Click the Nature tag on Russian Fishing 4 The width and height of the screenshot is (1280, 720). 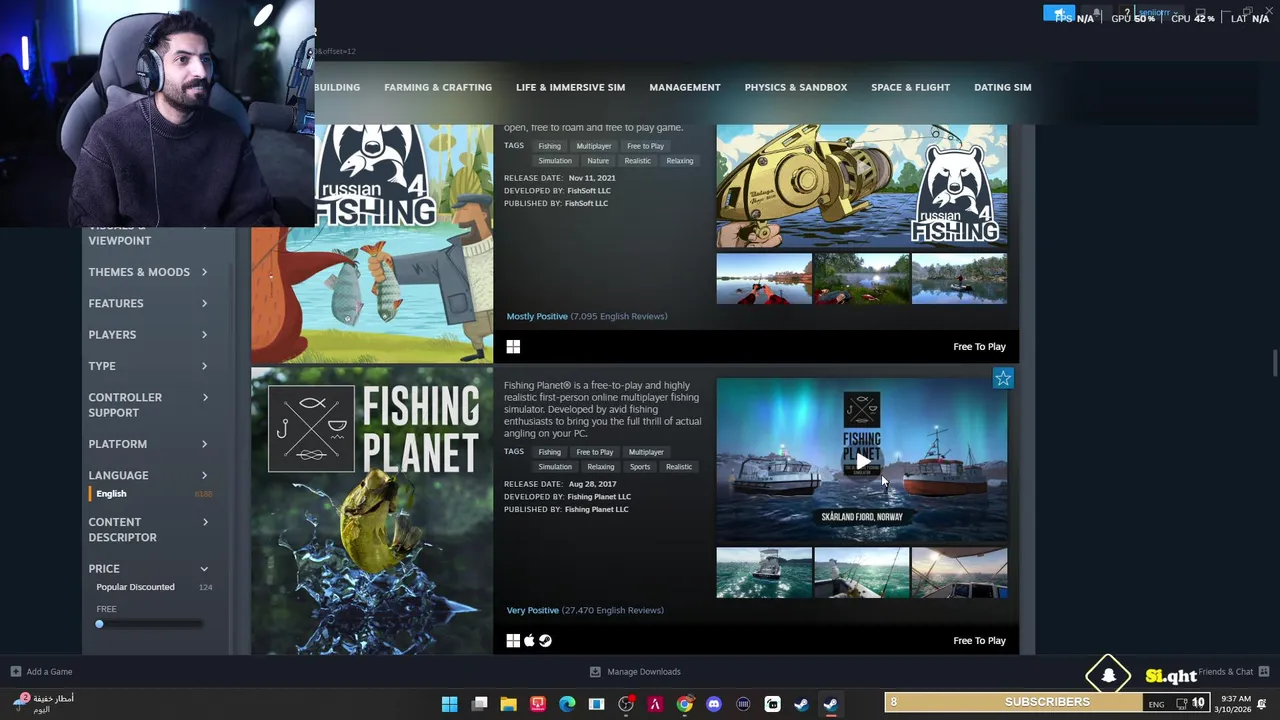(598, 161)
